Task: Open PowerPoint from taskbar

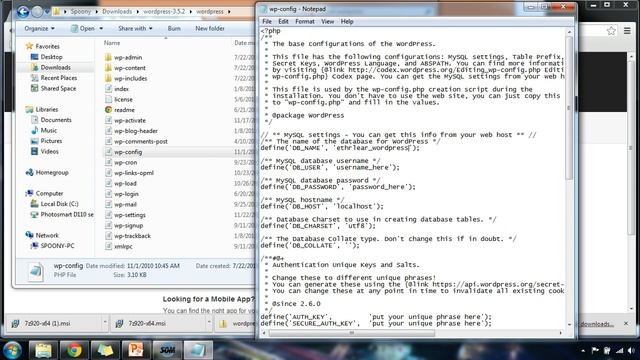Action: [136, 350]
